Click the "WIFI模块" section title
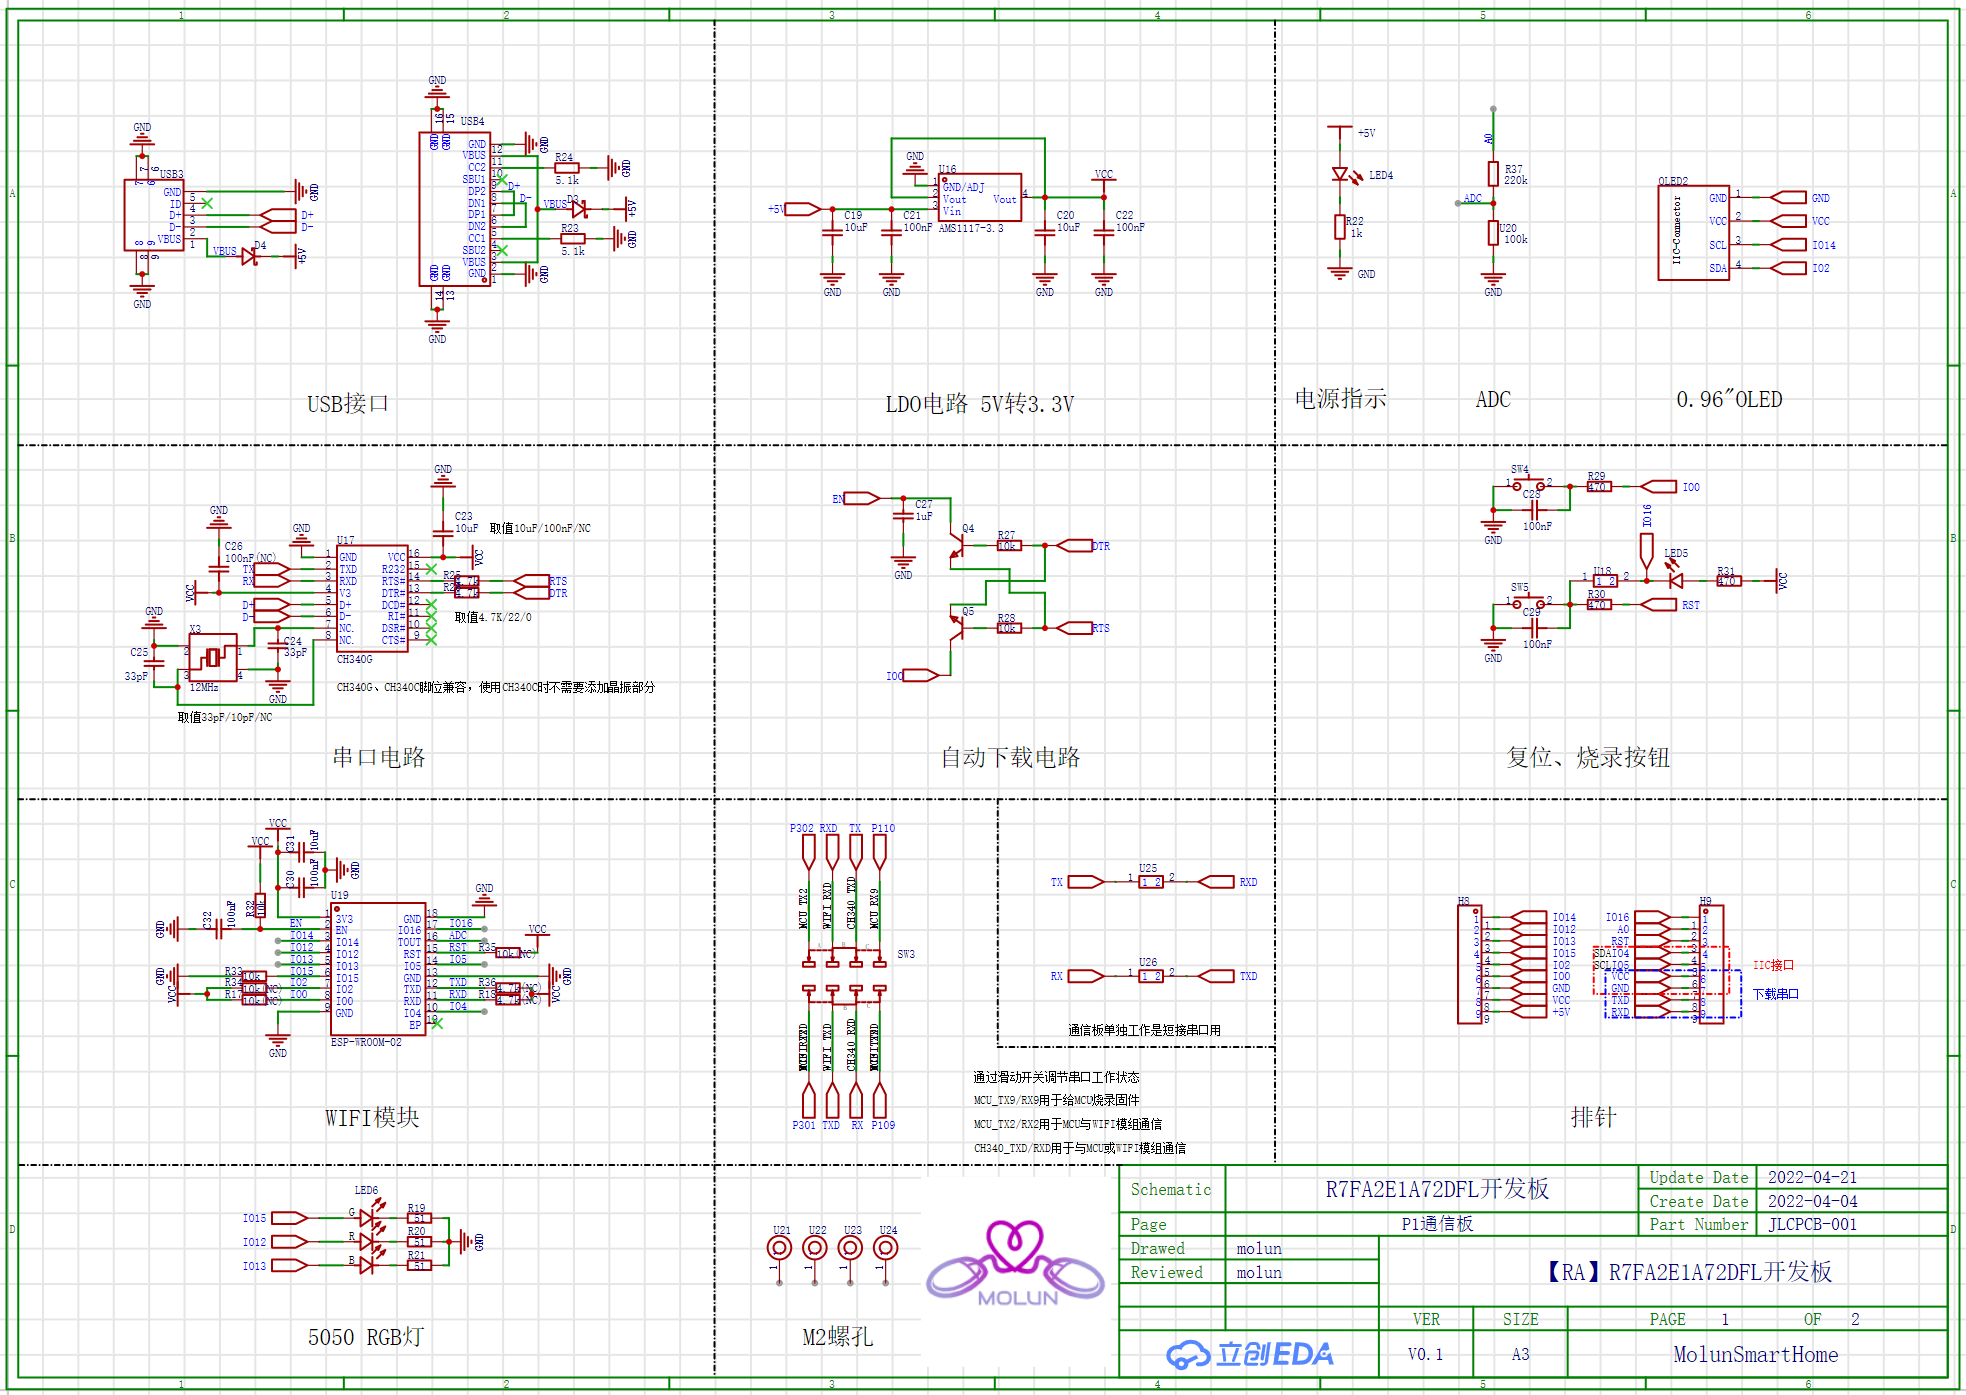 point(371,1117)
